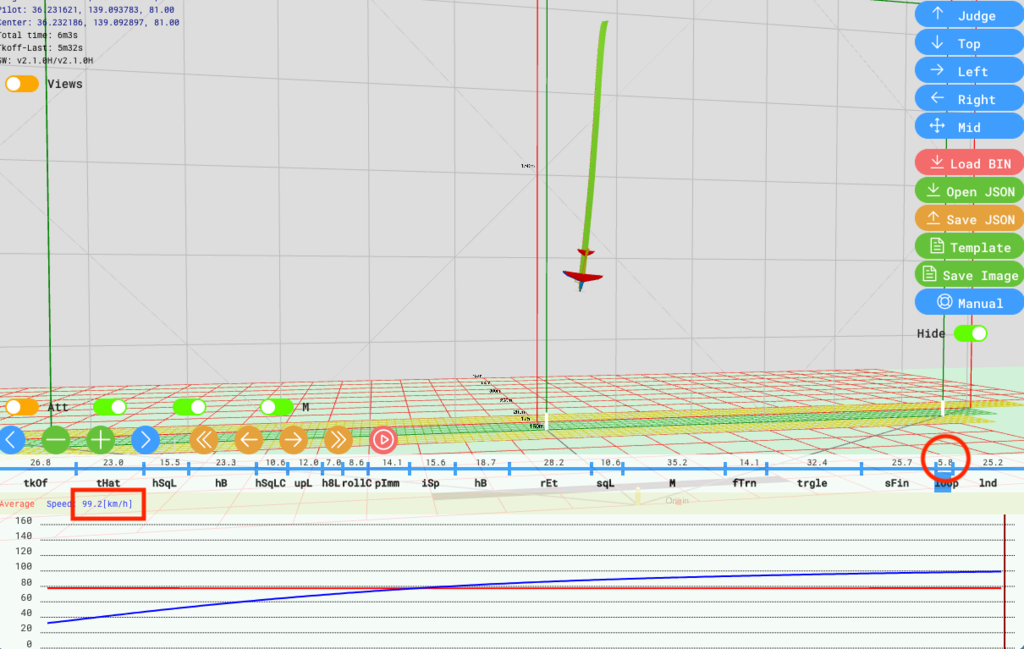The image size is (1024, 649).
Task: Toggle the Views switch
Action: (x=22, y=84)
